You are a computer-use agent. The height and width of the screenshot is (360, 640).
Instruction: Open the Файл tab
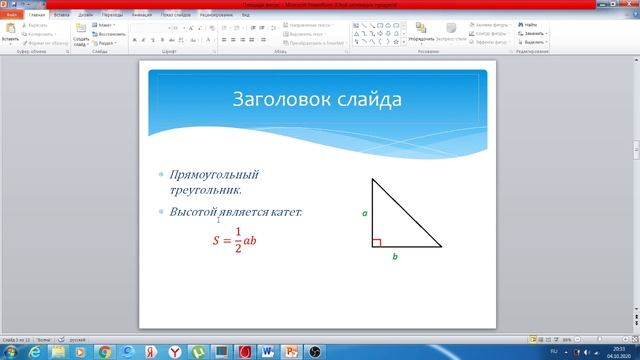[12, 15]
